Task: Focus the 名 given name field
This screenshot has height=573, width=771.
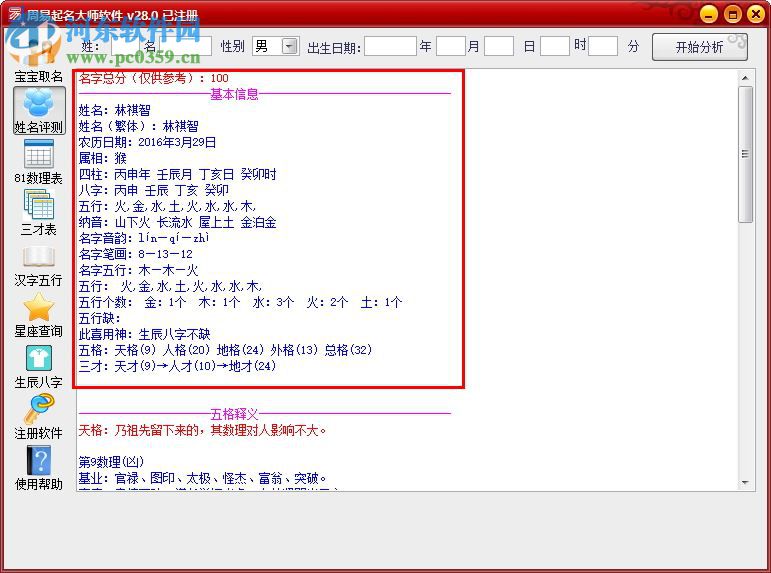Action: (x=185, y=46)
